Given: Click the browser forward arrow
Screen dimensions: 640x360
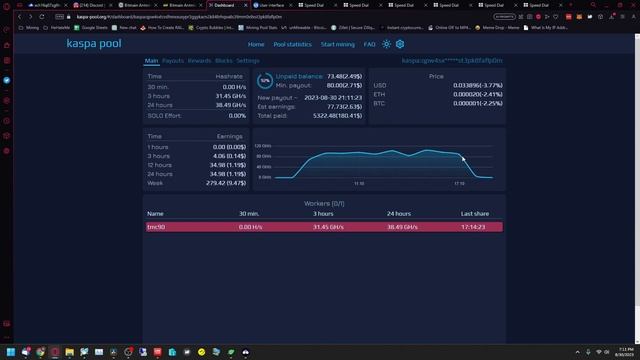Looking at the screenshot, I should (30, 17).
